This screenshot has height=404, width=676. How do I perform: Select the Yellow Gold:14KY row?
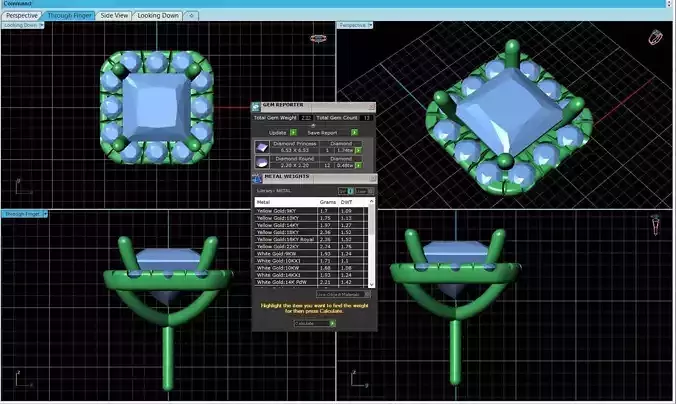point(311,225)
